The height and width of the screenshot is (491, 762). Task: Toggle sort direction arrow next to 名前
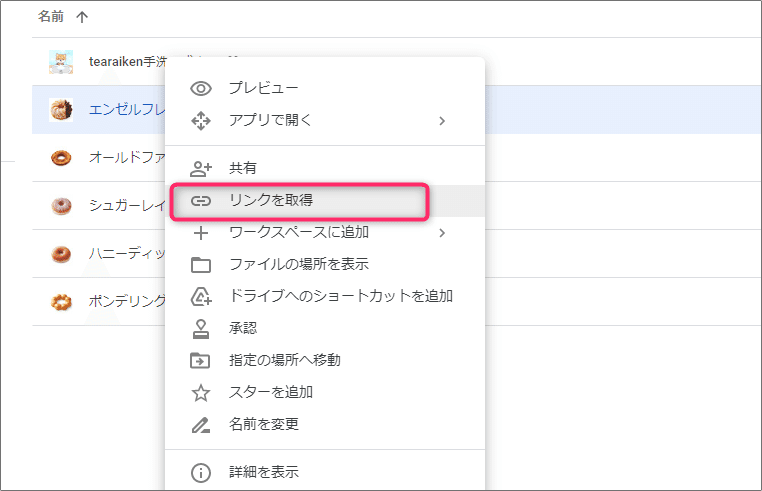click(x=82, y=17)
